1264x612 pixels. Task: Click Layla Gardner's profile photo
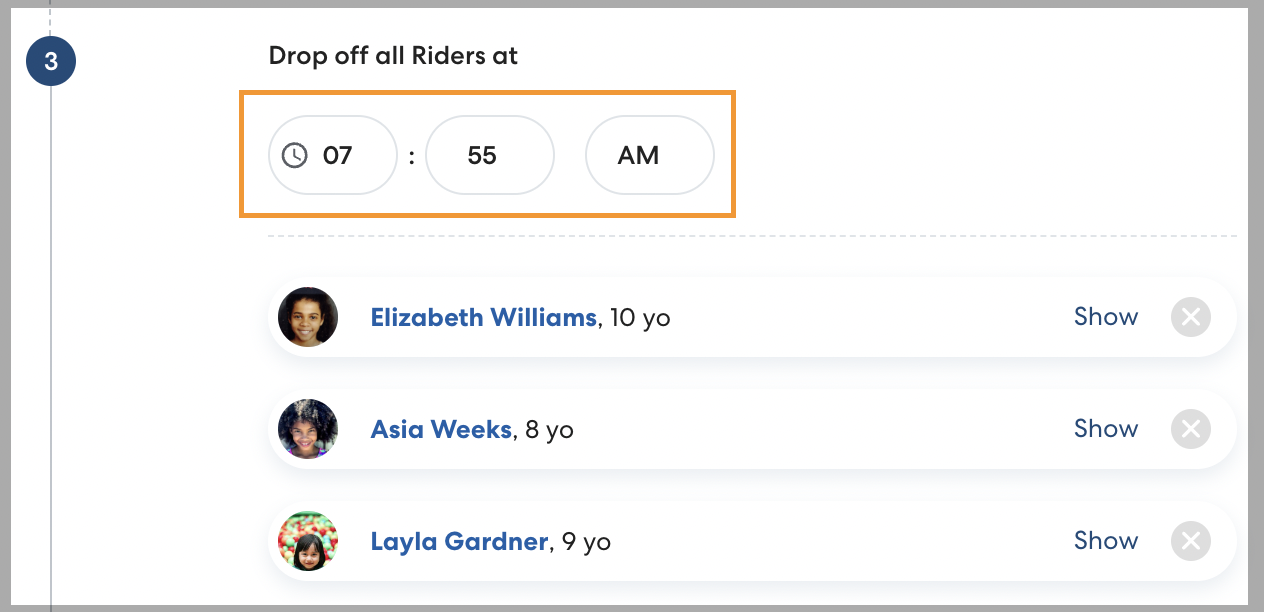click(x=308, y=541)
